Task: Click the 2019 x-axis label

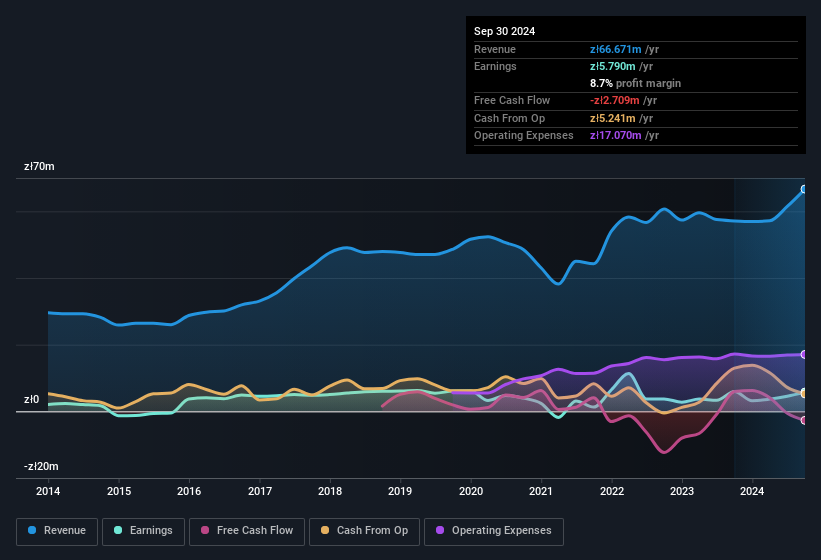Action: point(400,491)
